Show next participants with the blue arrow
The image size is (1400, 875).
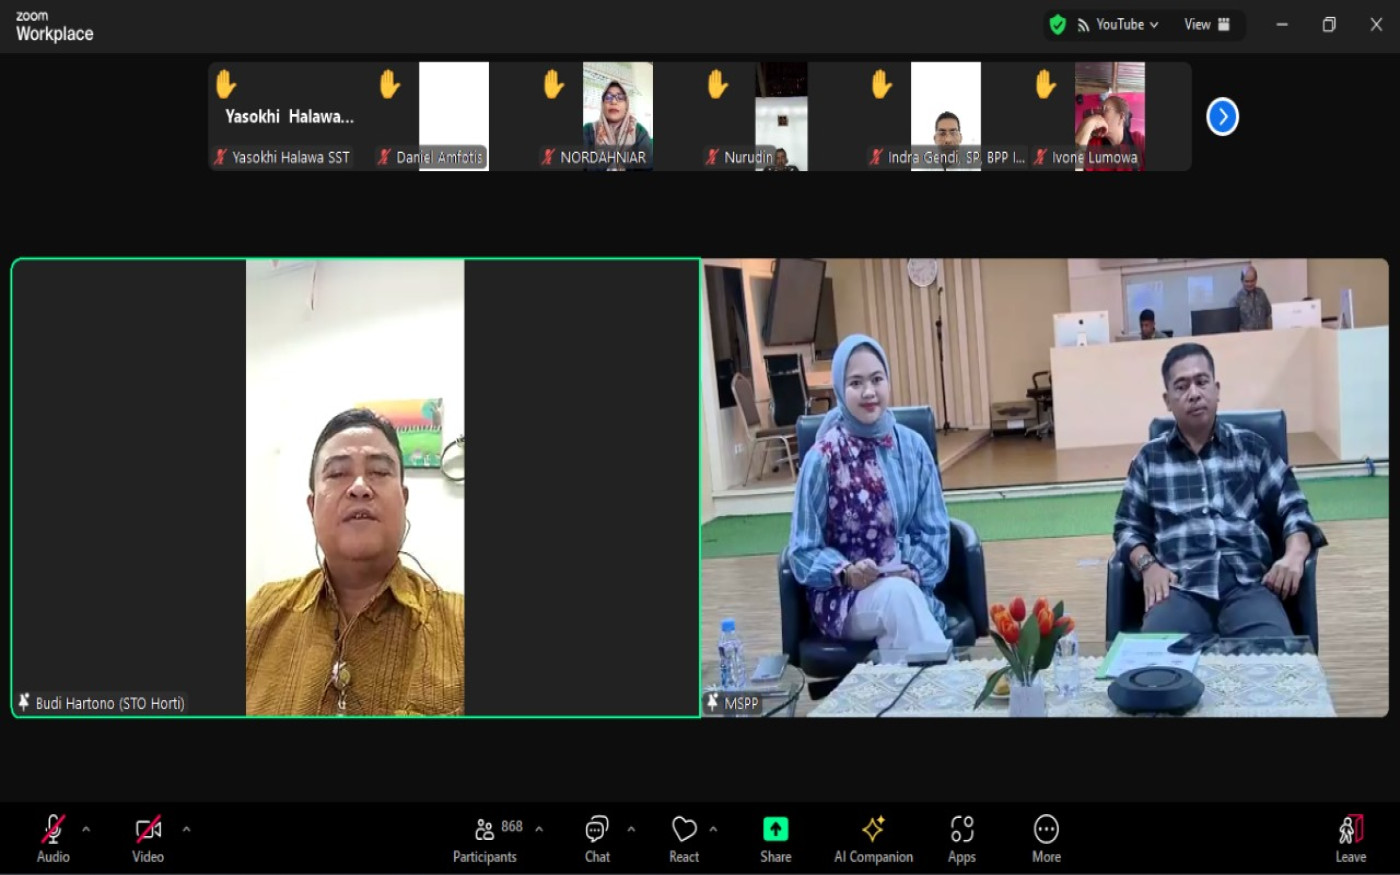point(1222,117)
